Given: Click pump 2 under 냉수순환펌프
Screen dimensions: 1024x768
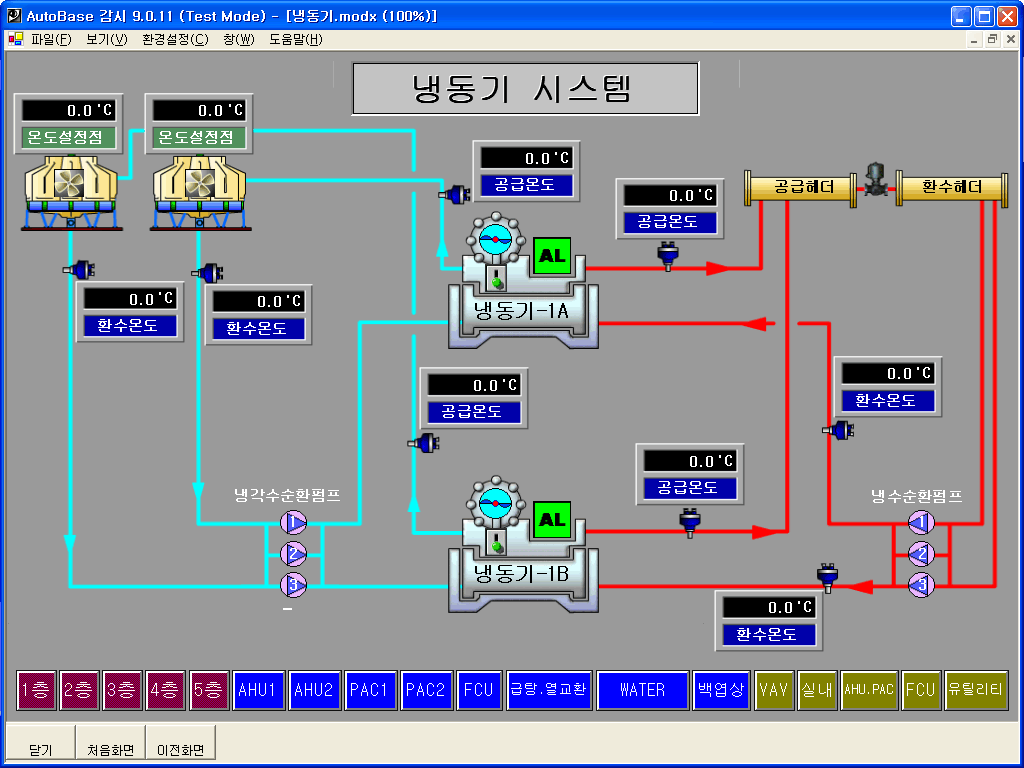Looking at the screenshot, I should pos(921,553).
